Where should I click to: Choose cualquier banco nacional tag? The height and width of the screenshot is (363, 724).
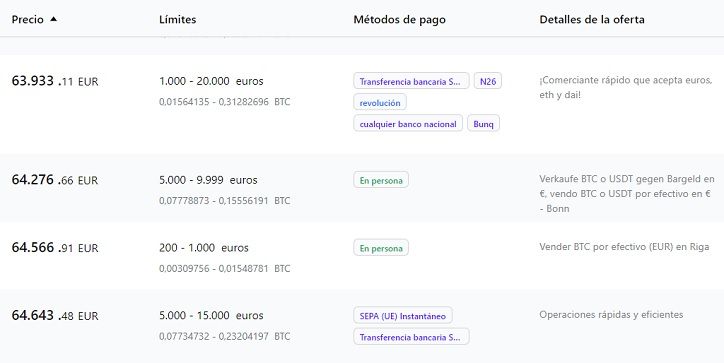408,124
